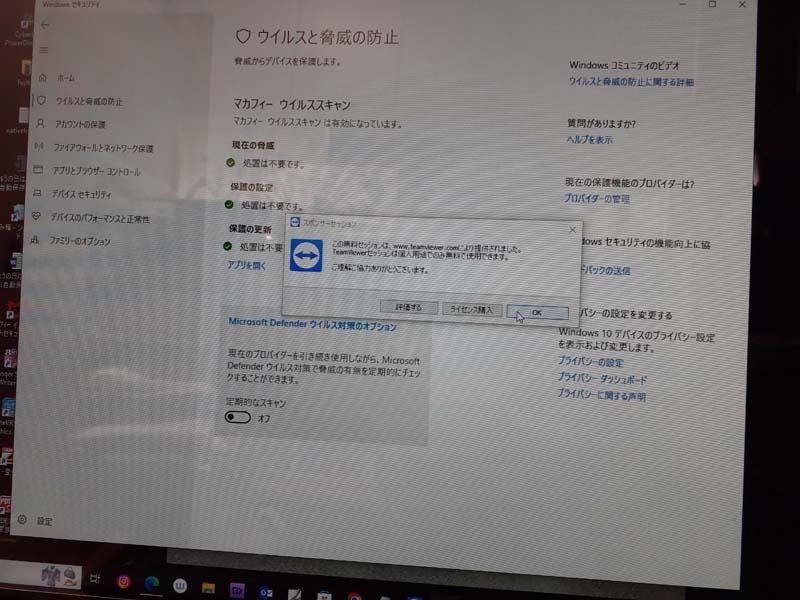
Task: Open 設定 at the sidebar bottom
Action: click(35, 520)
